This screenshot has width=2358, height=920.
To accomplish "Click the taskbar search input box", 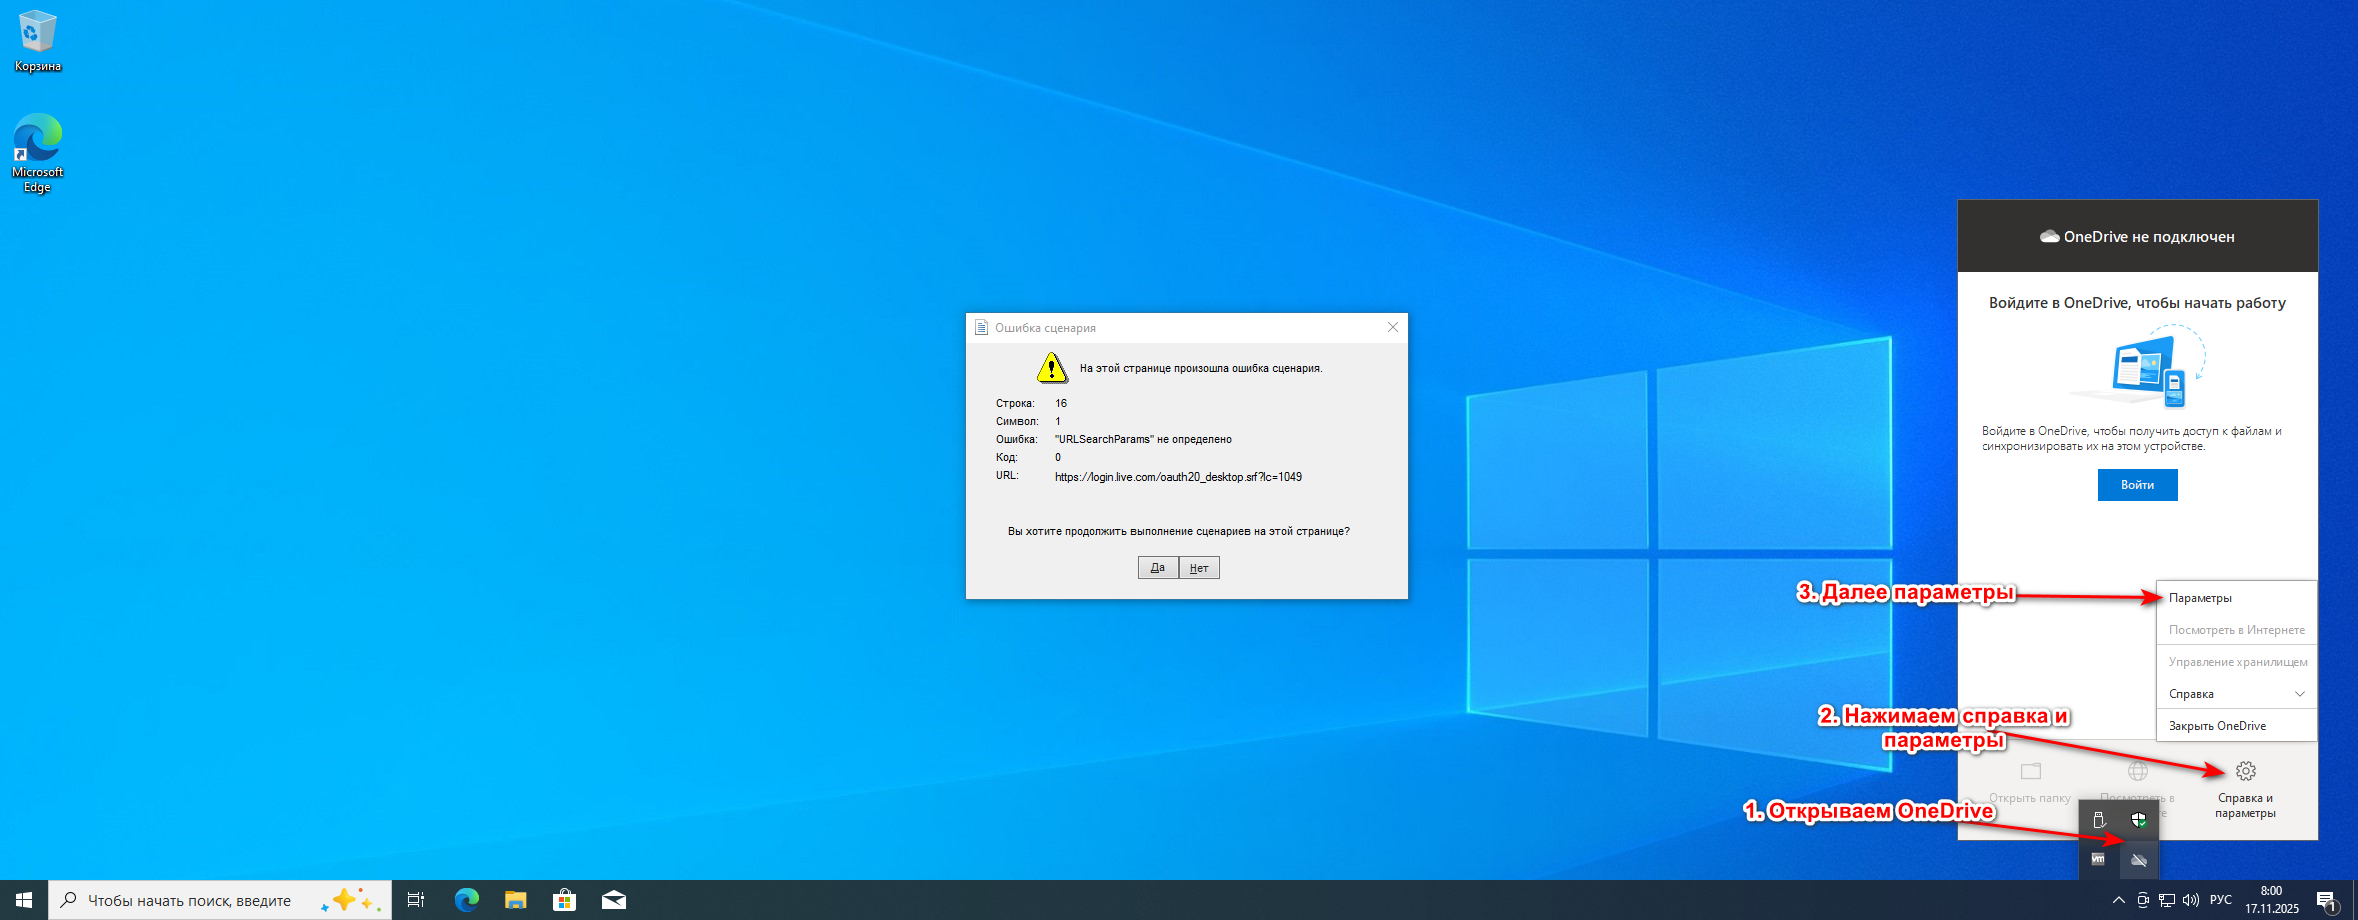I will pyautogui.click(x=190, y=900).
